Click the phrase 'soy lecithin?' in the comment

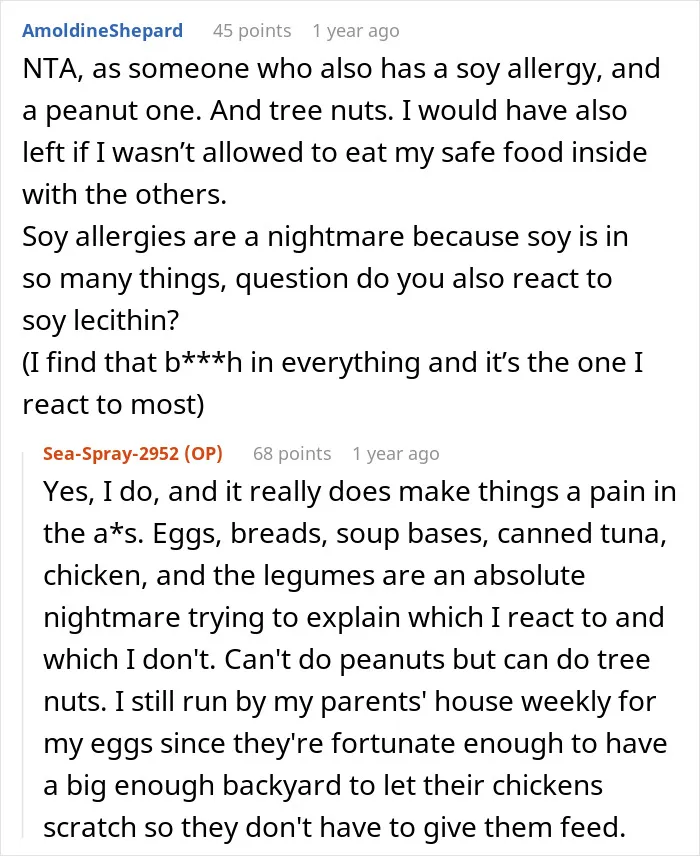(x=100, y=321)
